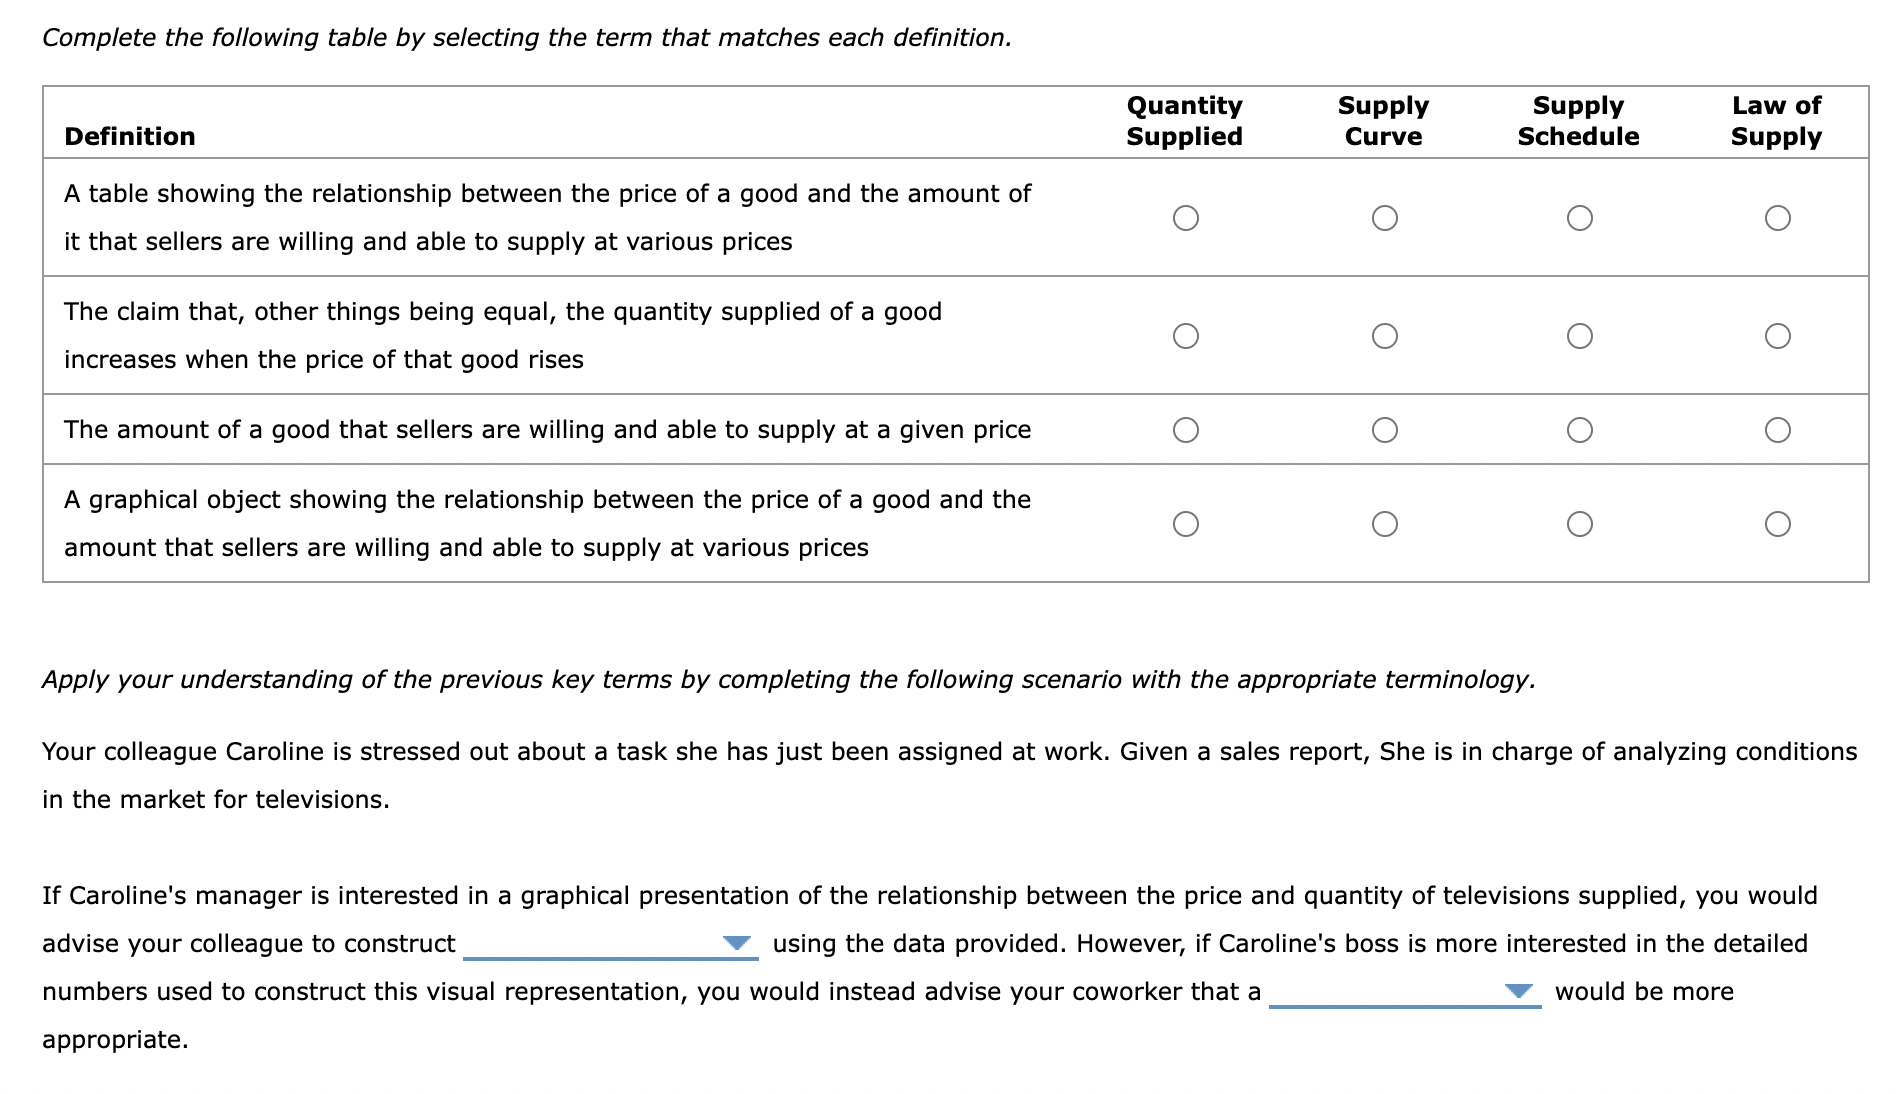
Task: Select Law of Supply in the third row
Action: coord(1777,430)
